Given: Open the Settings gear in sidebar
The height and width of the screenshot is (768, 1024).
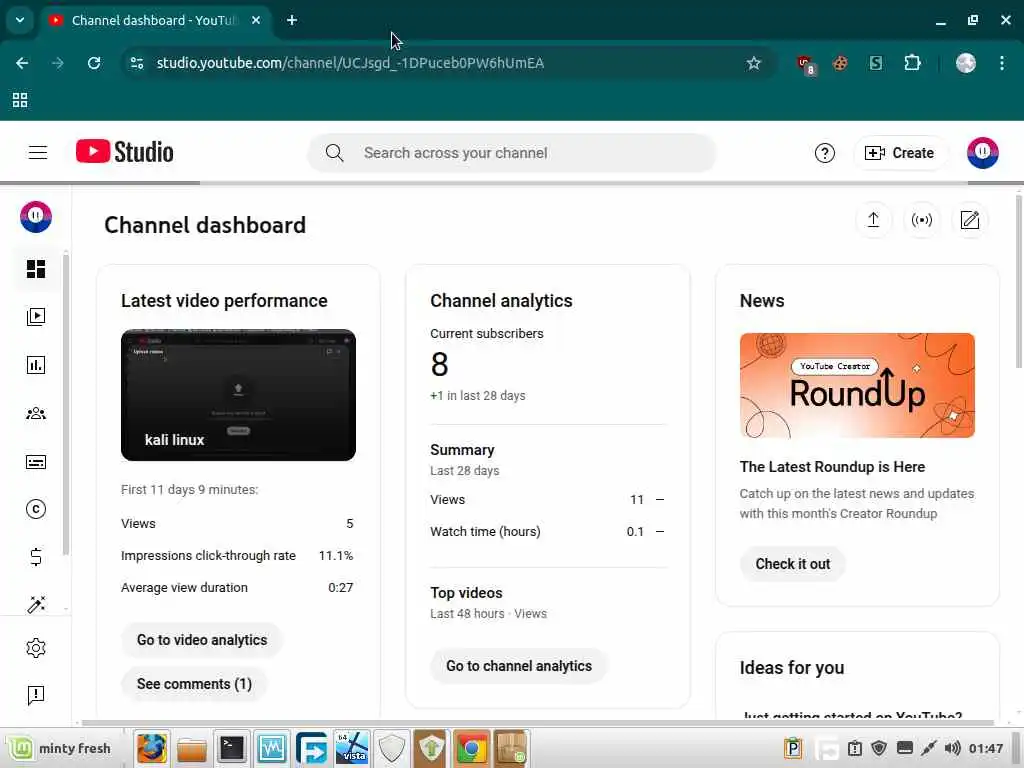Looking at the screenshot, I should [36, 648].
